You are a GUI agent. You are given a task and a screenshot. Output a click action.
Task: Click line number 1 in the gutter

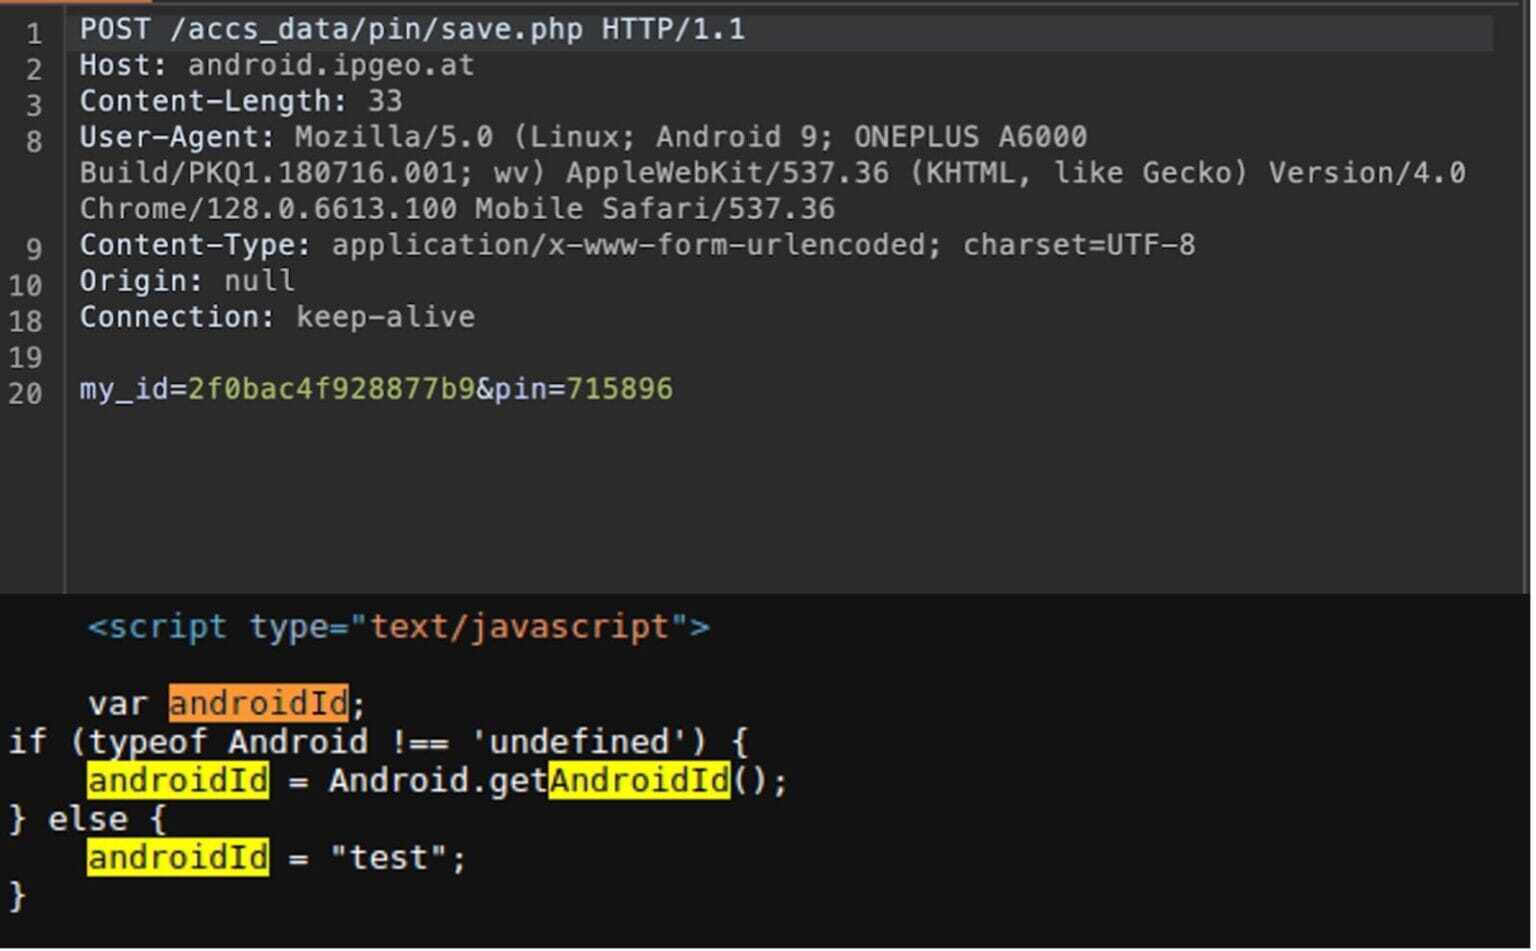pyautogui.click(x=34, y=34)
